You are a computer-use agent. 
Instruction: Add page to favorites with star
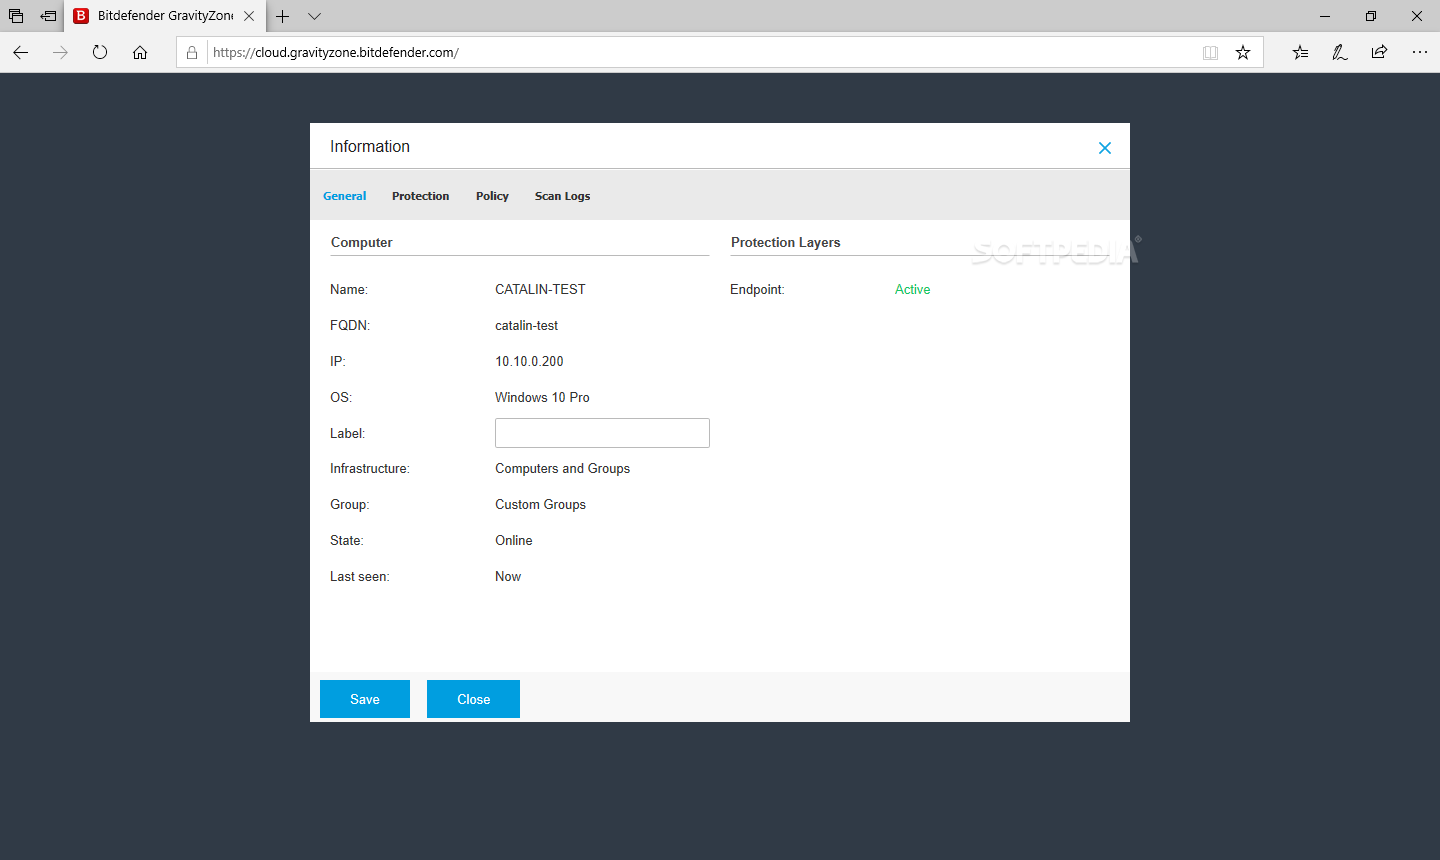click(1243, 52)
